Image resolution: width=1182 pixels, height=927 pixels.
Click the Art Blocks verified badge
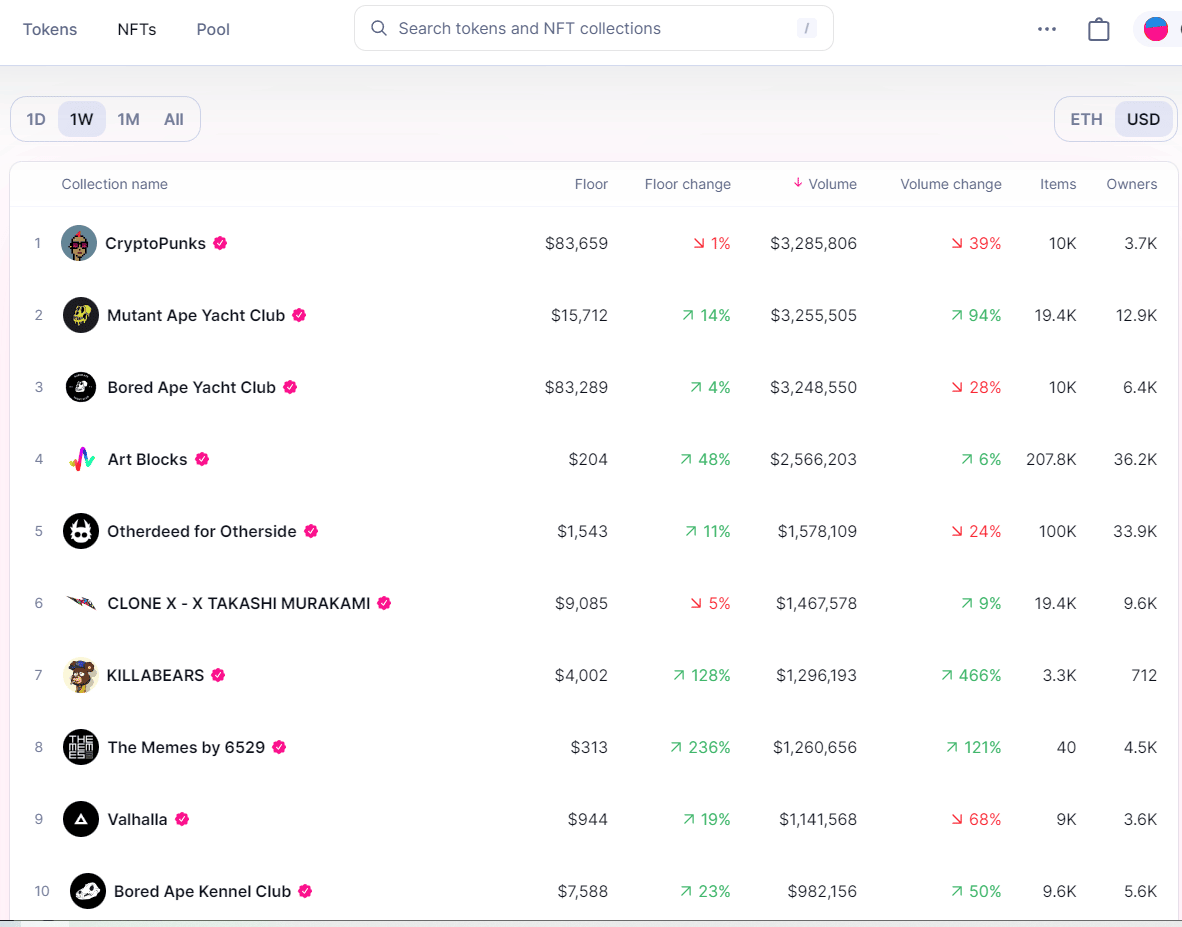(202, 459)
